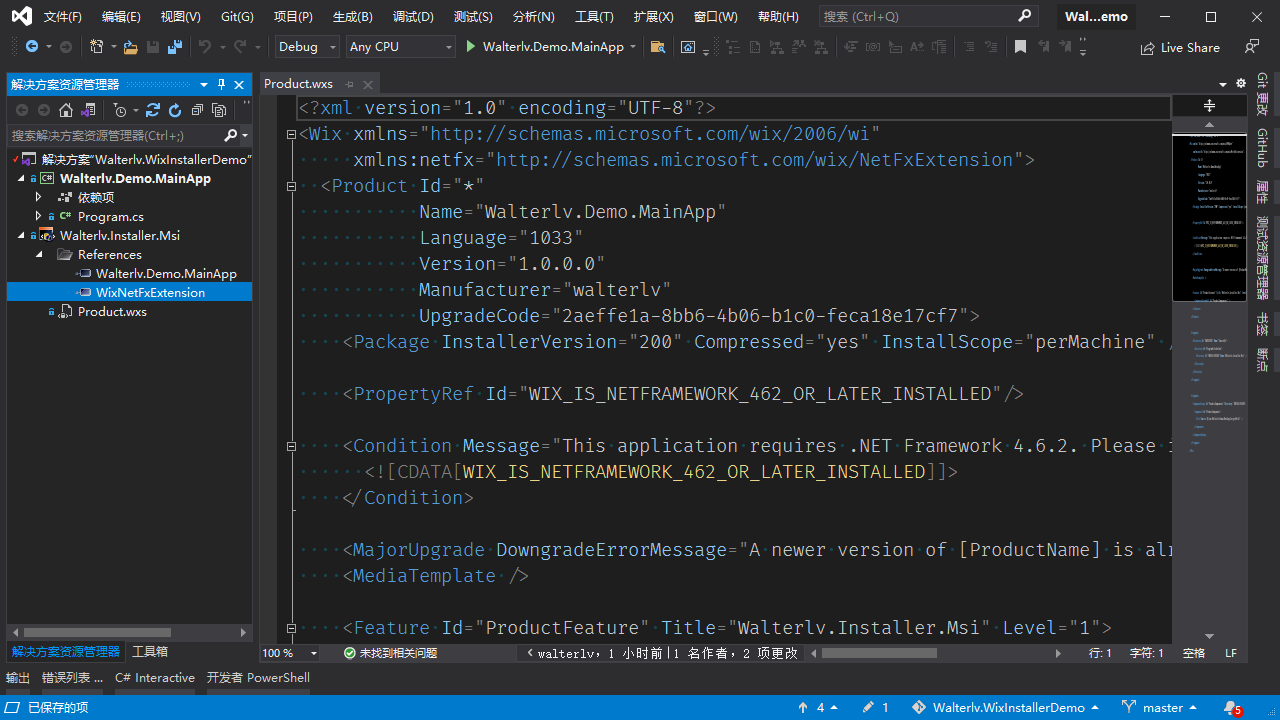The image size is (1280, 720).
Task: Open the 生成(B) menu
Action: coord(352,17)
